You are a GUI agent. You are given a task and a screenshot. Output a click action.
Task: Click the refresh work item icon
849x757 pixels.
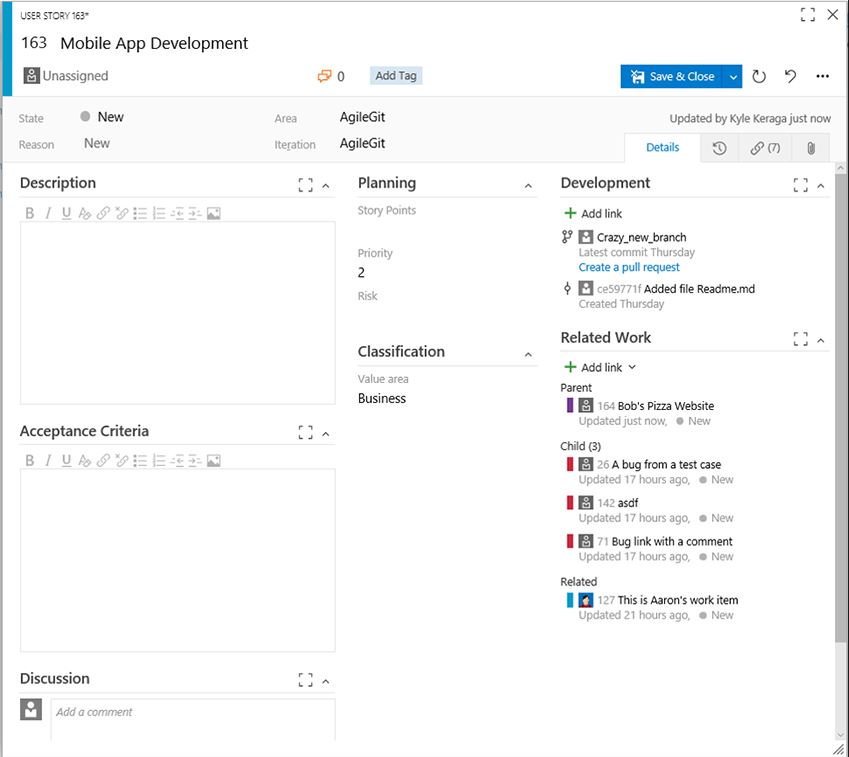pyautogui.click(x=759, y=76)
